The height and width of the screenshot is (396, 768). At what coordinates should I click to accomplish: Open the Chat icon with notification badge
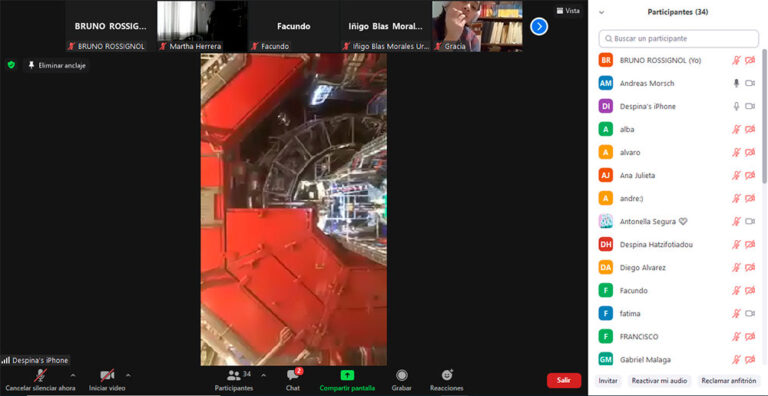pos(294,375)
